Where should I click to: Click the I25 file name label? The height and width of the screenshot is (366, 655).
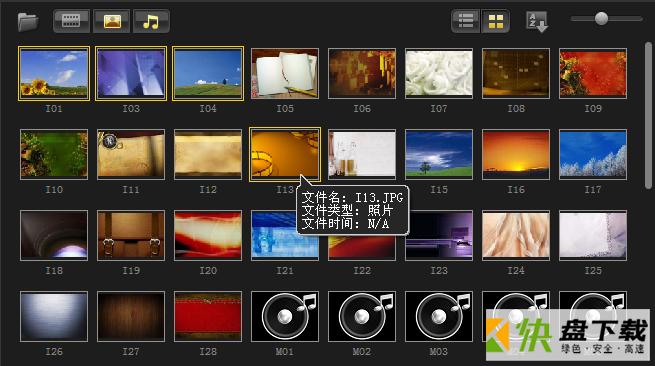point(593,271)
